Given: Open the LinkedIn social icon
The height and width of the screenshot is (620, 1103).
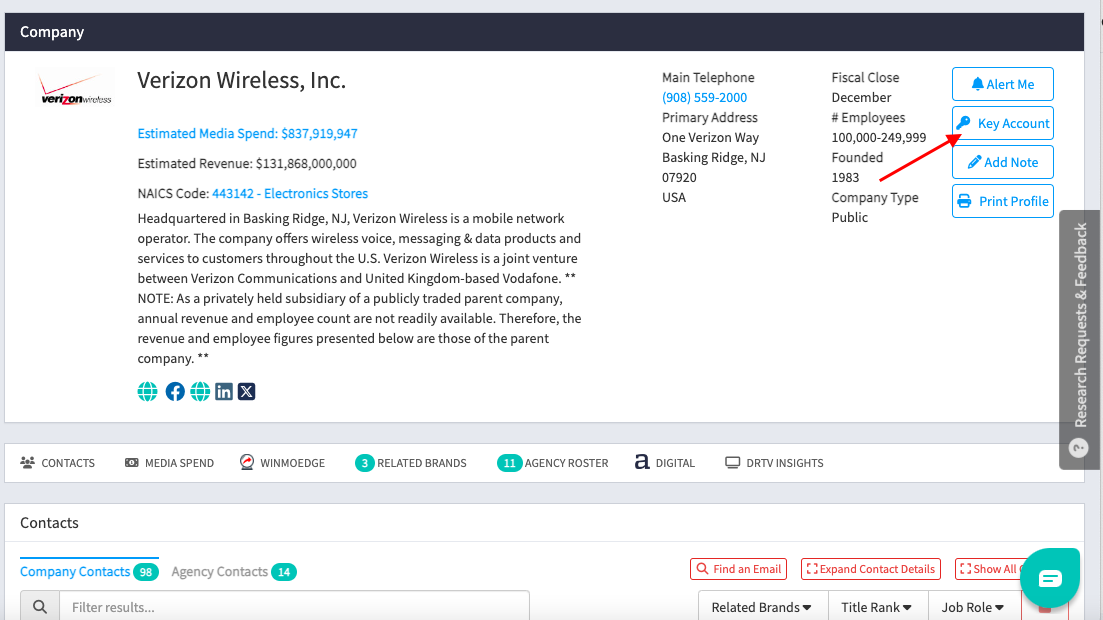Looking at the screenshot, I should coord(224,391).
